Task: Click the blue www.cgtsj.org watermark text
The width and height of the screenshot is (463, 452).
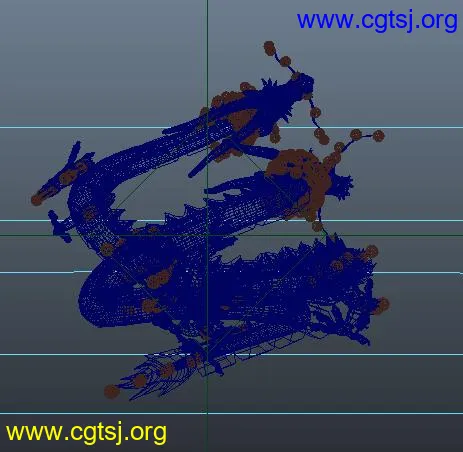Action: point(377,21)
